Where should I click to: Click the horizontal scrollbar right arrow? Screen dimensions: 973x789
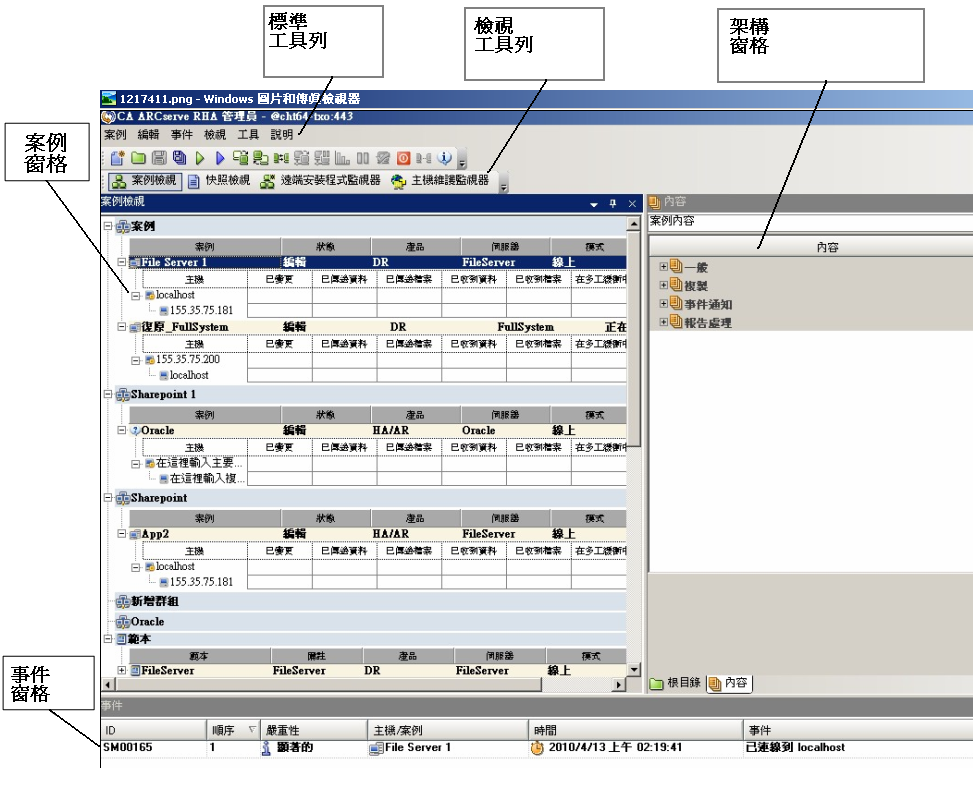coord(619,685)
